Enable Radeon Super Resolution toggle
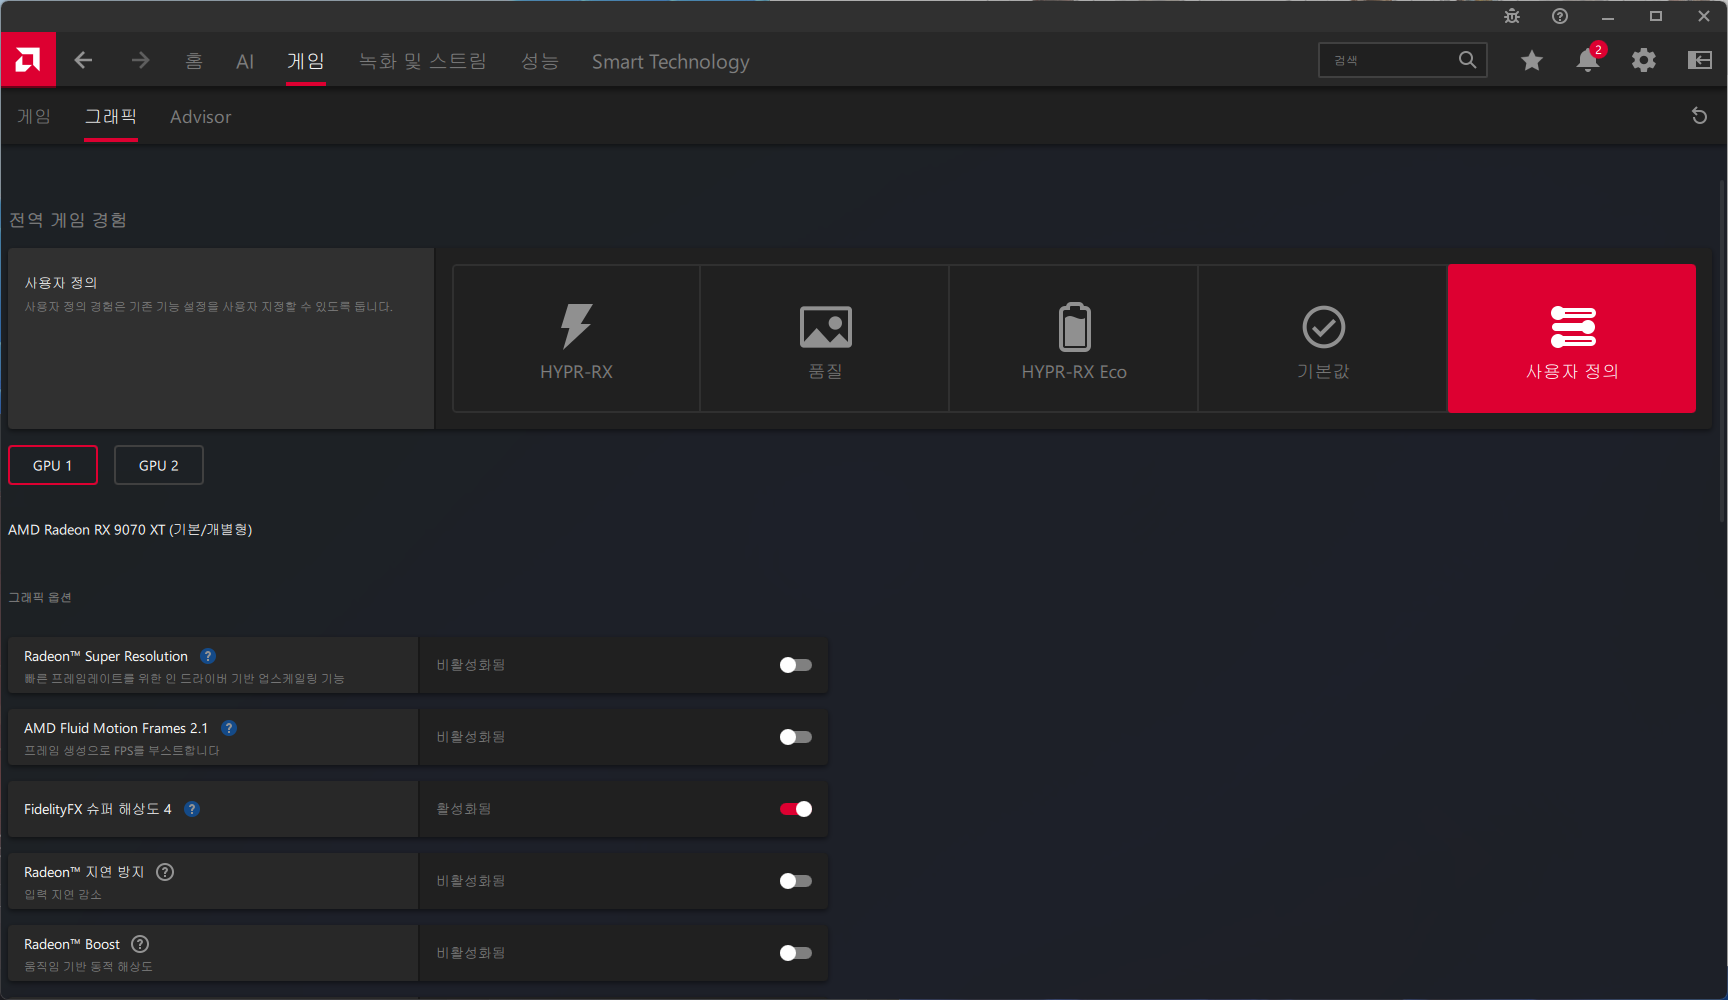This screenshot has width=1728, height=1000. 796,665
